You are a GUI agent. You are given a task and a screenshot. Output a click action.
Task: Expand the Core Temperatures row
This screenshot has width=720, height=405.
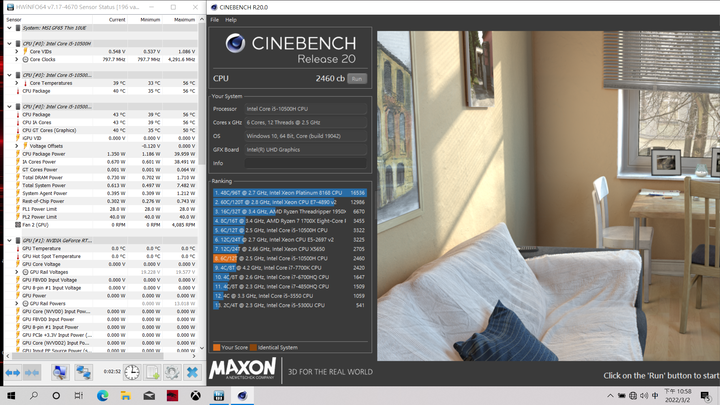pos(17,83)
